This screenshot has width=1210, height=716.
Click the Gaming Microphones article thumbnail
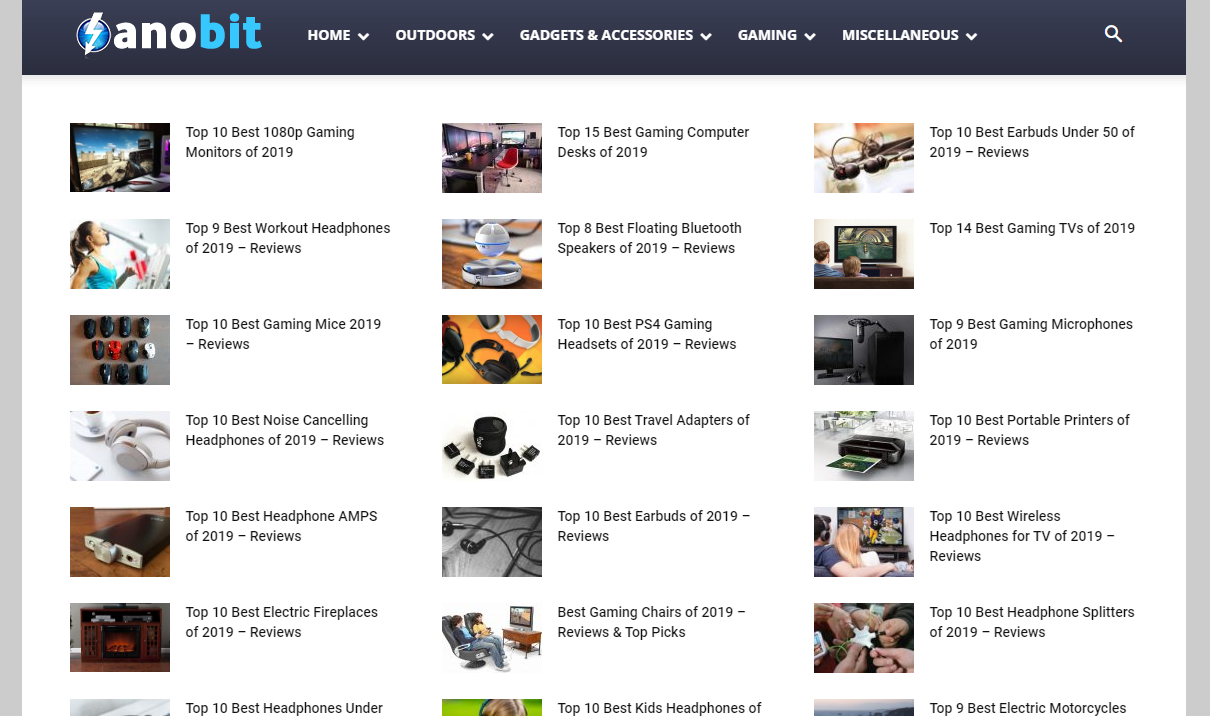coord(864,349)
